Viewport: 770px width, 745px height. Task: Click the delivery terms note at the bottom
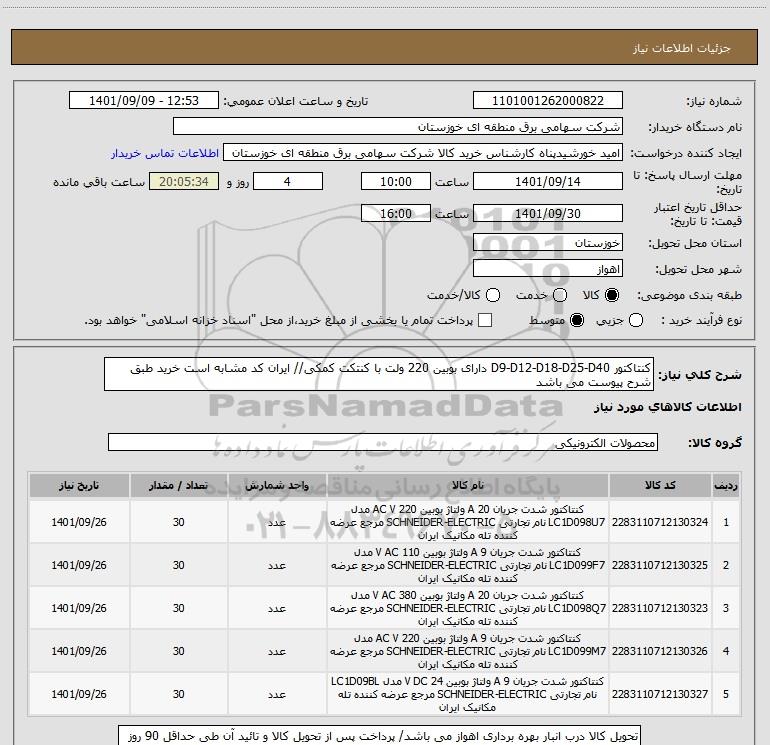(x=379, y=736)
